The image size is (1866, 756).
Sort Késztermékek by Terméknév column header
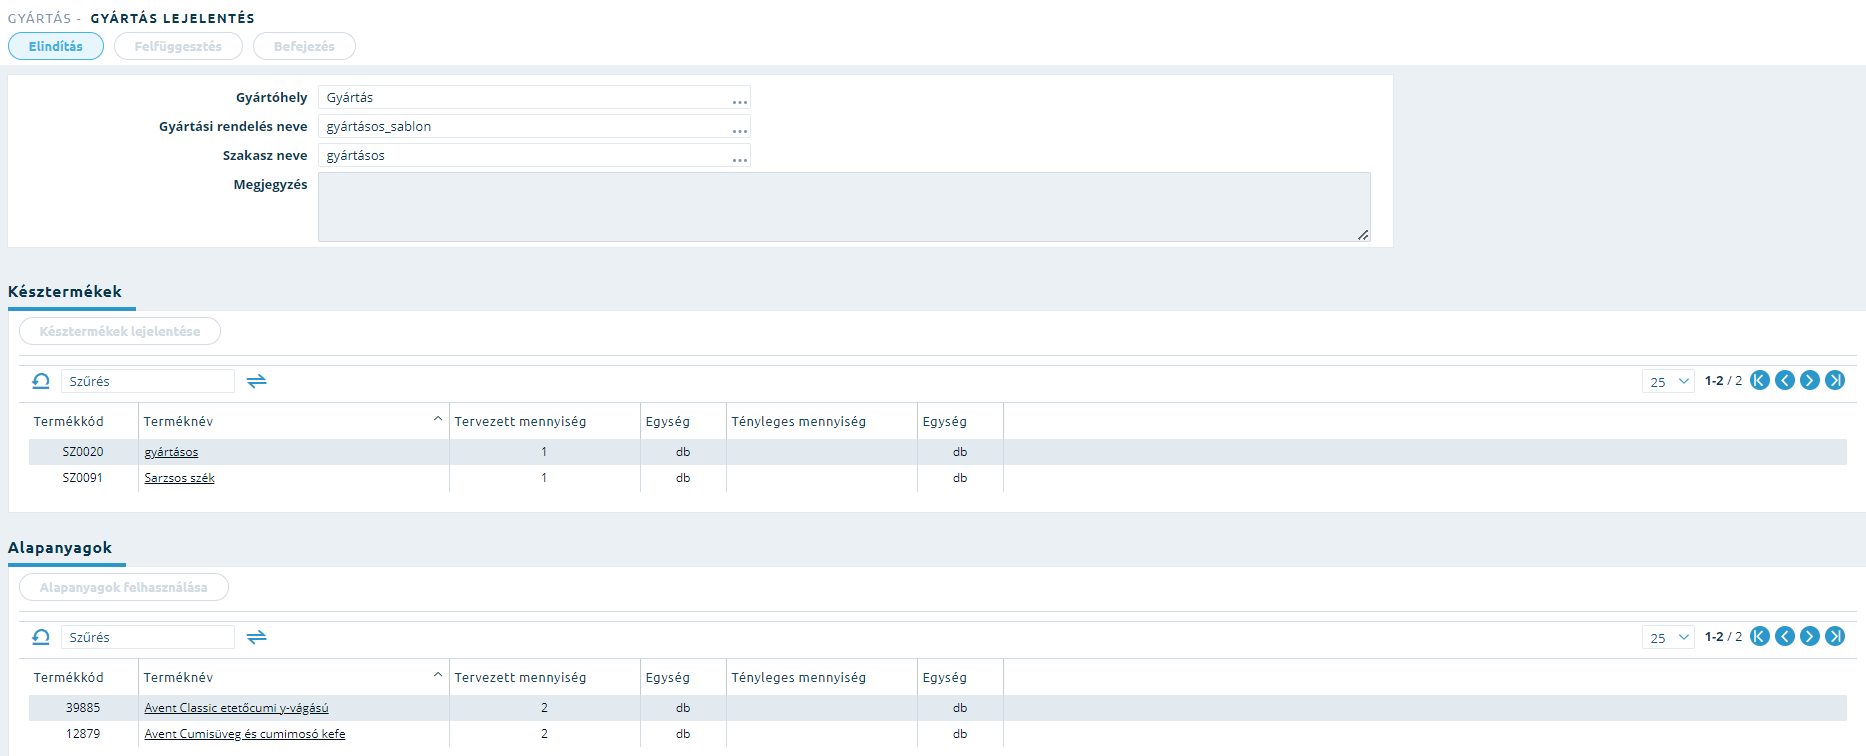(178, 421)
